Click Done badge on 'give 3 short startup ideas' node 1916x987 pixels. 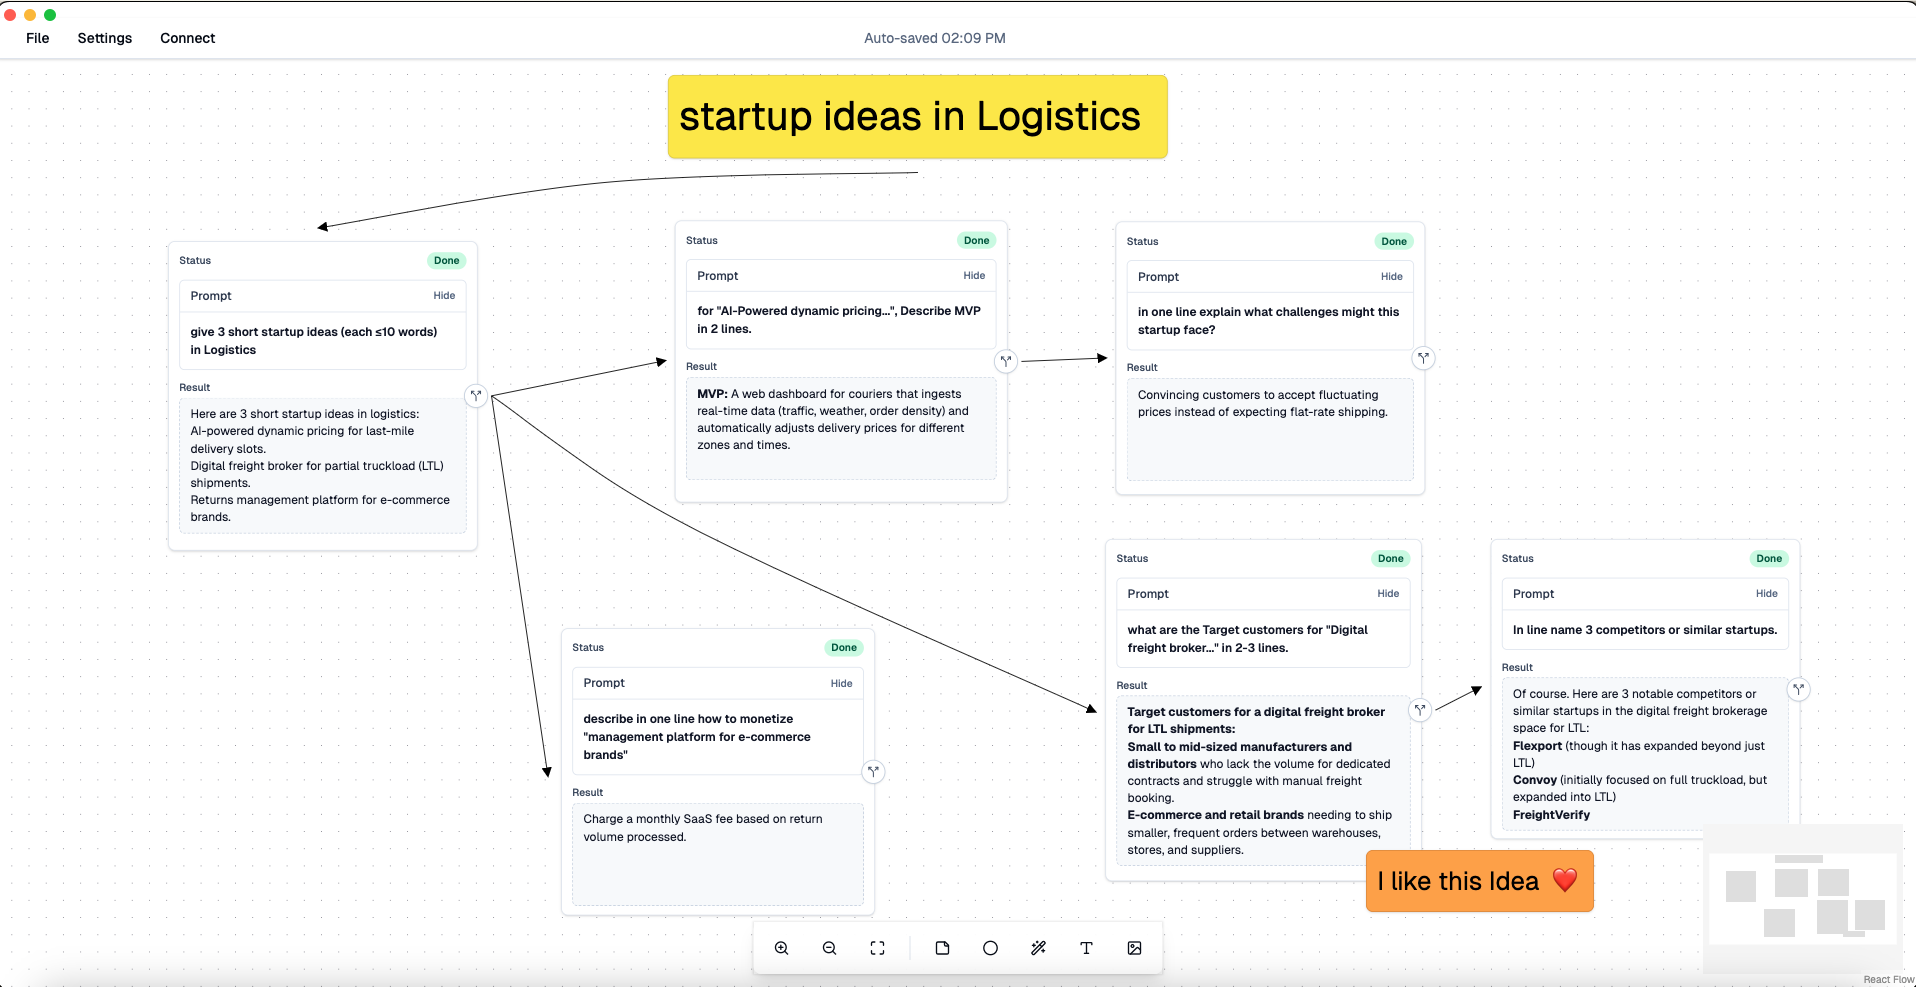click(446, 261)
